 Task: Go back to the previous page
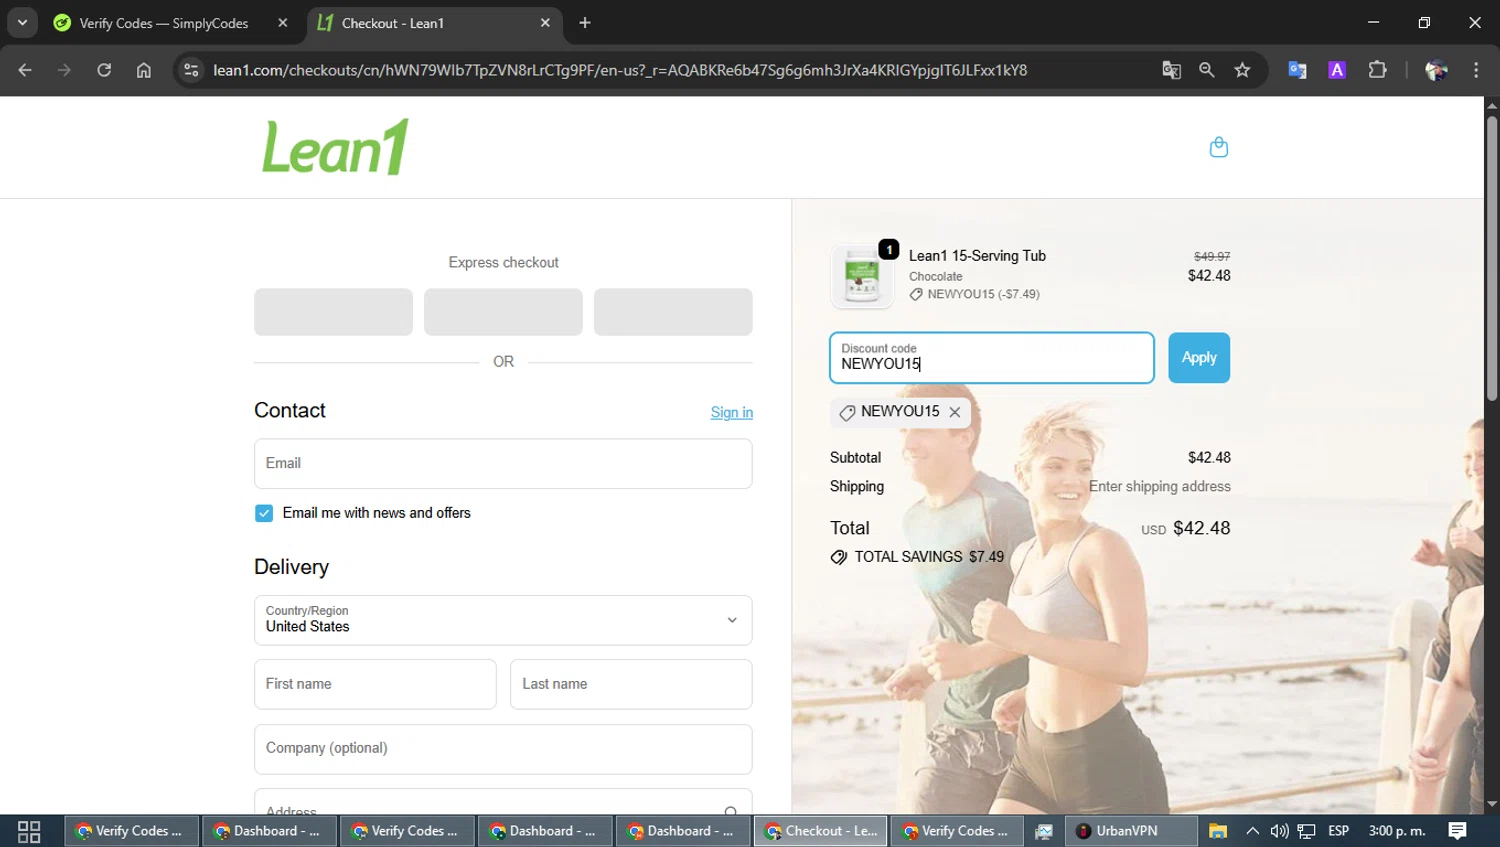click(25, 70)
